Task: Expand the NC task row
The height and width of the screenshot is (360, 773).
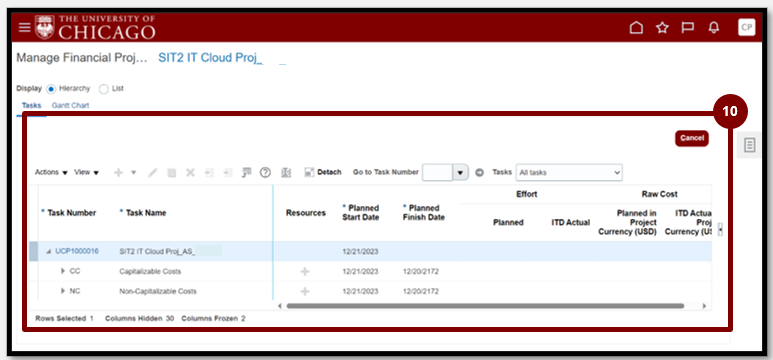Action: point(63,291)
